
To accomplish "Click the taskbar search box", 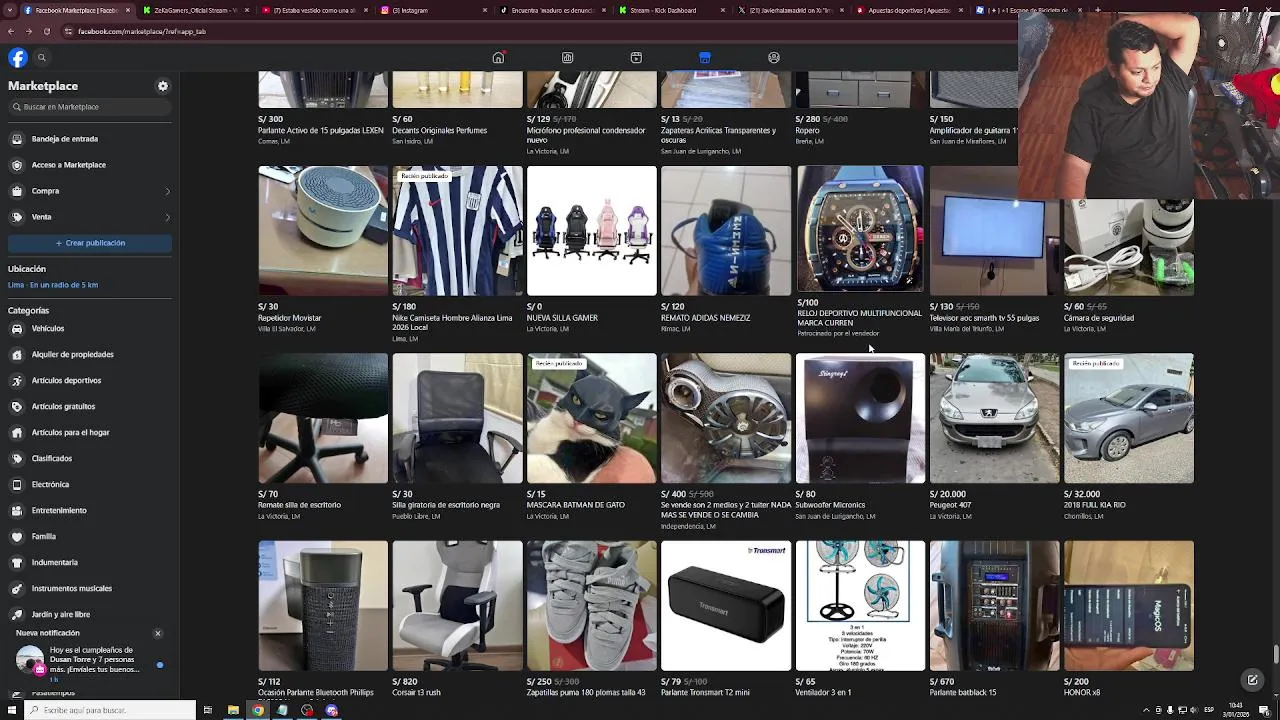I will pos(110,710).
